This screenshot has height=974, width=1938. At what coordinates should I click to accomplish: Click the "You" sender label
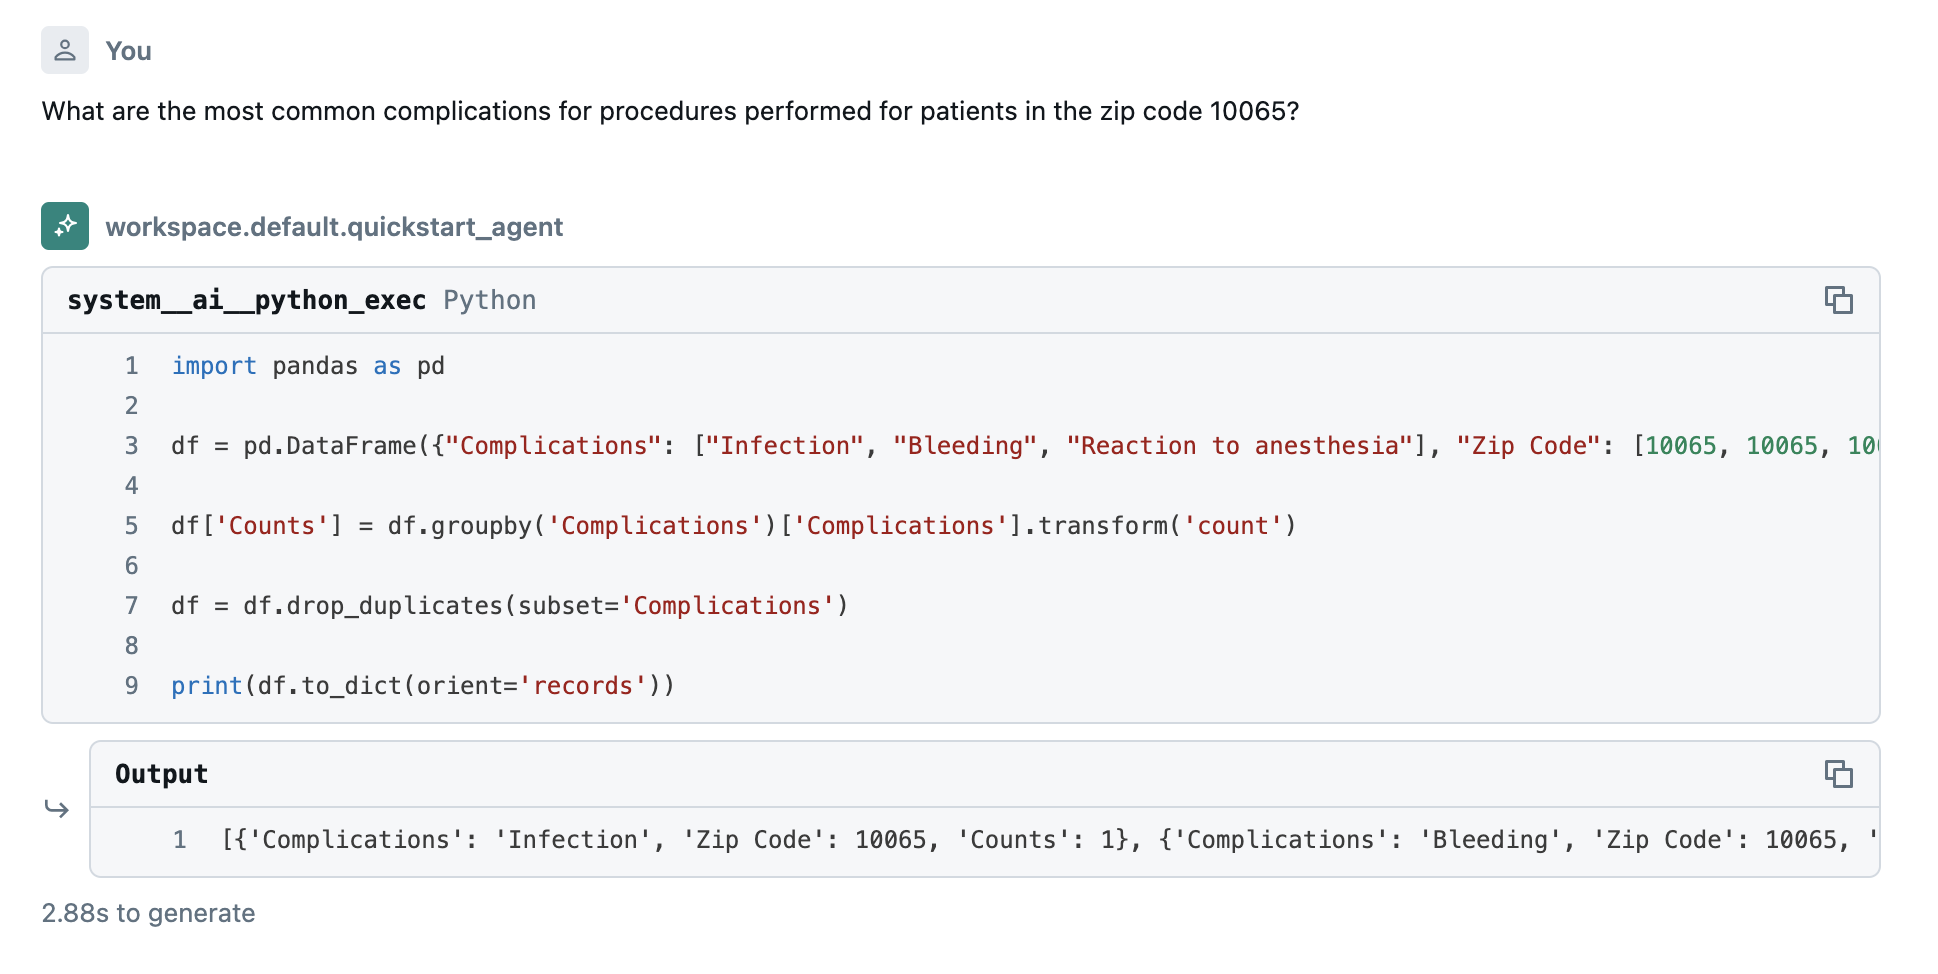pos(128,51)
